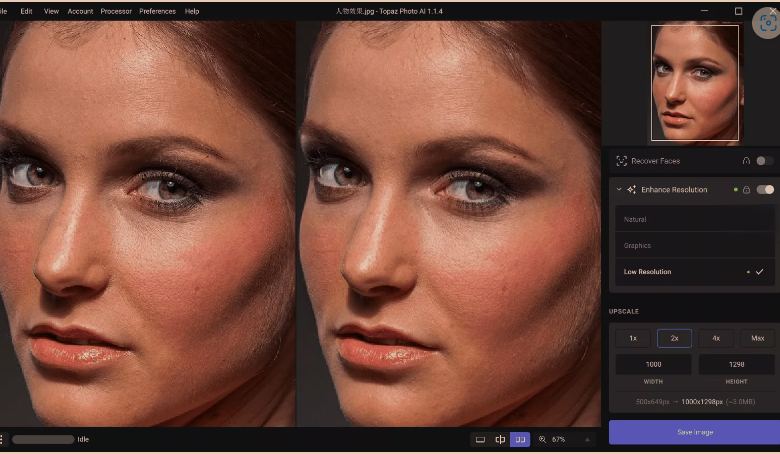Click the Width input field
Image resolution: width=780 pixels, height=454 pixels.
point(653,365)
